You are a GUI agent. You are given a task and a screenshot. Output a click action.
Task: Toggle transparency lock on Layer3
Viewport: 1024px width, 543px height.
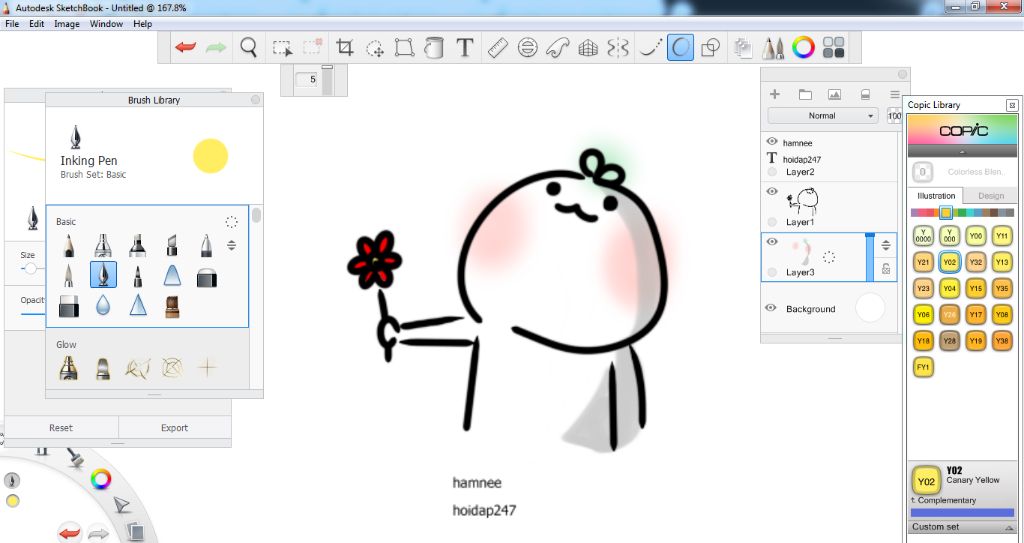pyautogui.click(x=886, y=268)
